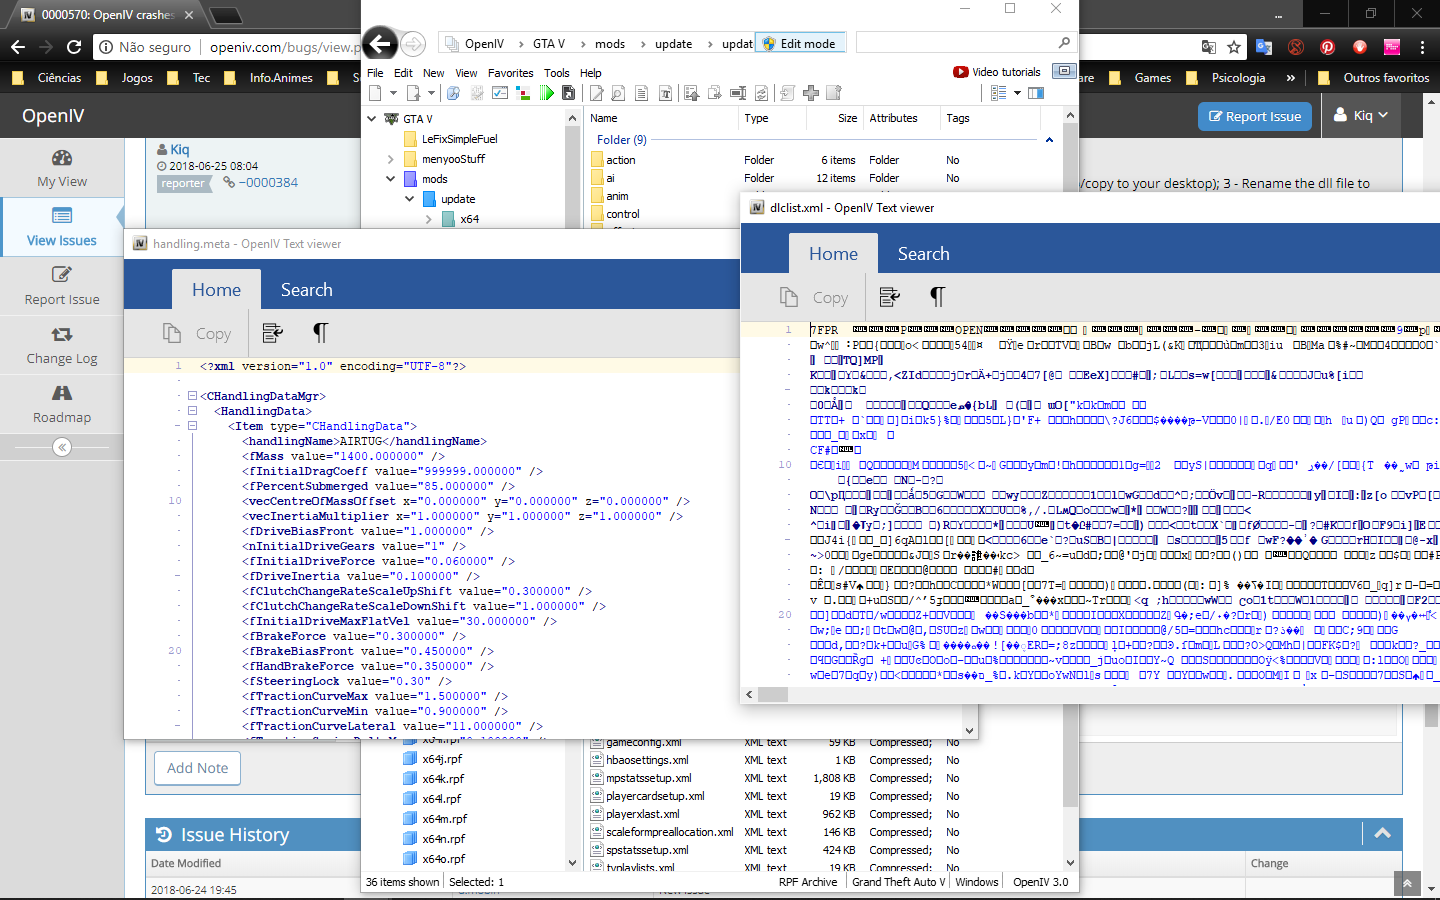The height and width of the screenshot is (900, 1440).
Task: Go back using OpenIV's black back arrow
Action: click(380, 43)
